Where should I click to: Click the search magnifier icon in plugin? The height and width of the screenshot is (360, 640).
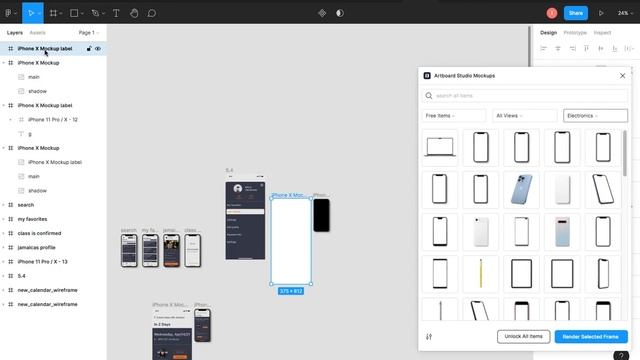[429, 96]
